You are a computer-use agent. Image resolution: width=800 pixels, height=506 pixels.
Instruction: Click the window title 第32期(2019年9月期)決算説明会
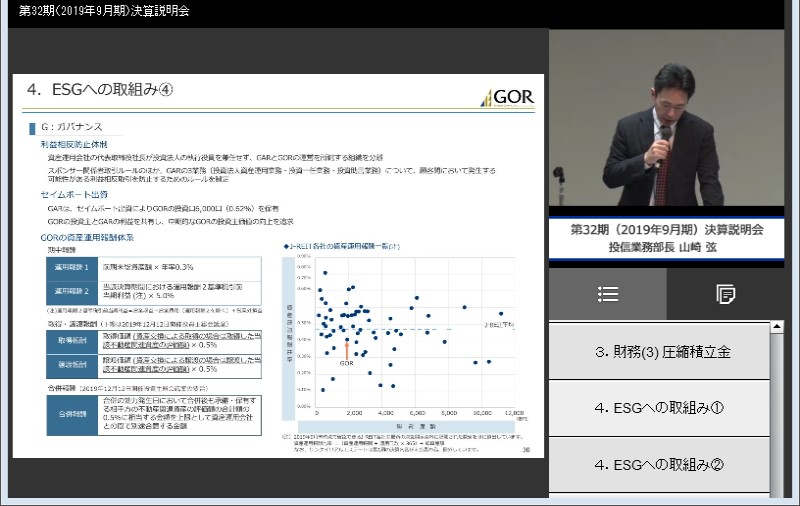(104, 11)
